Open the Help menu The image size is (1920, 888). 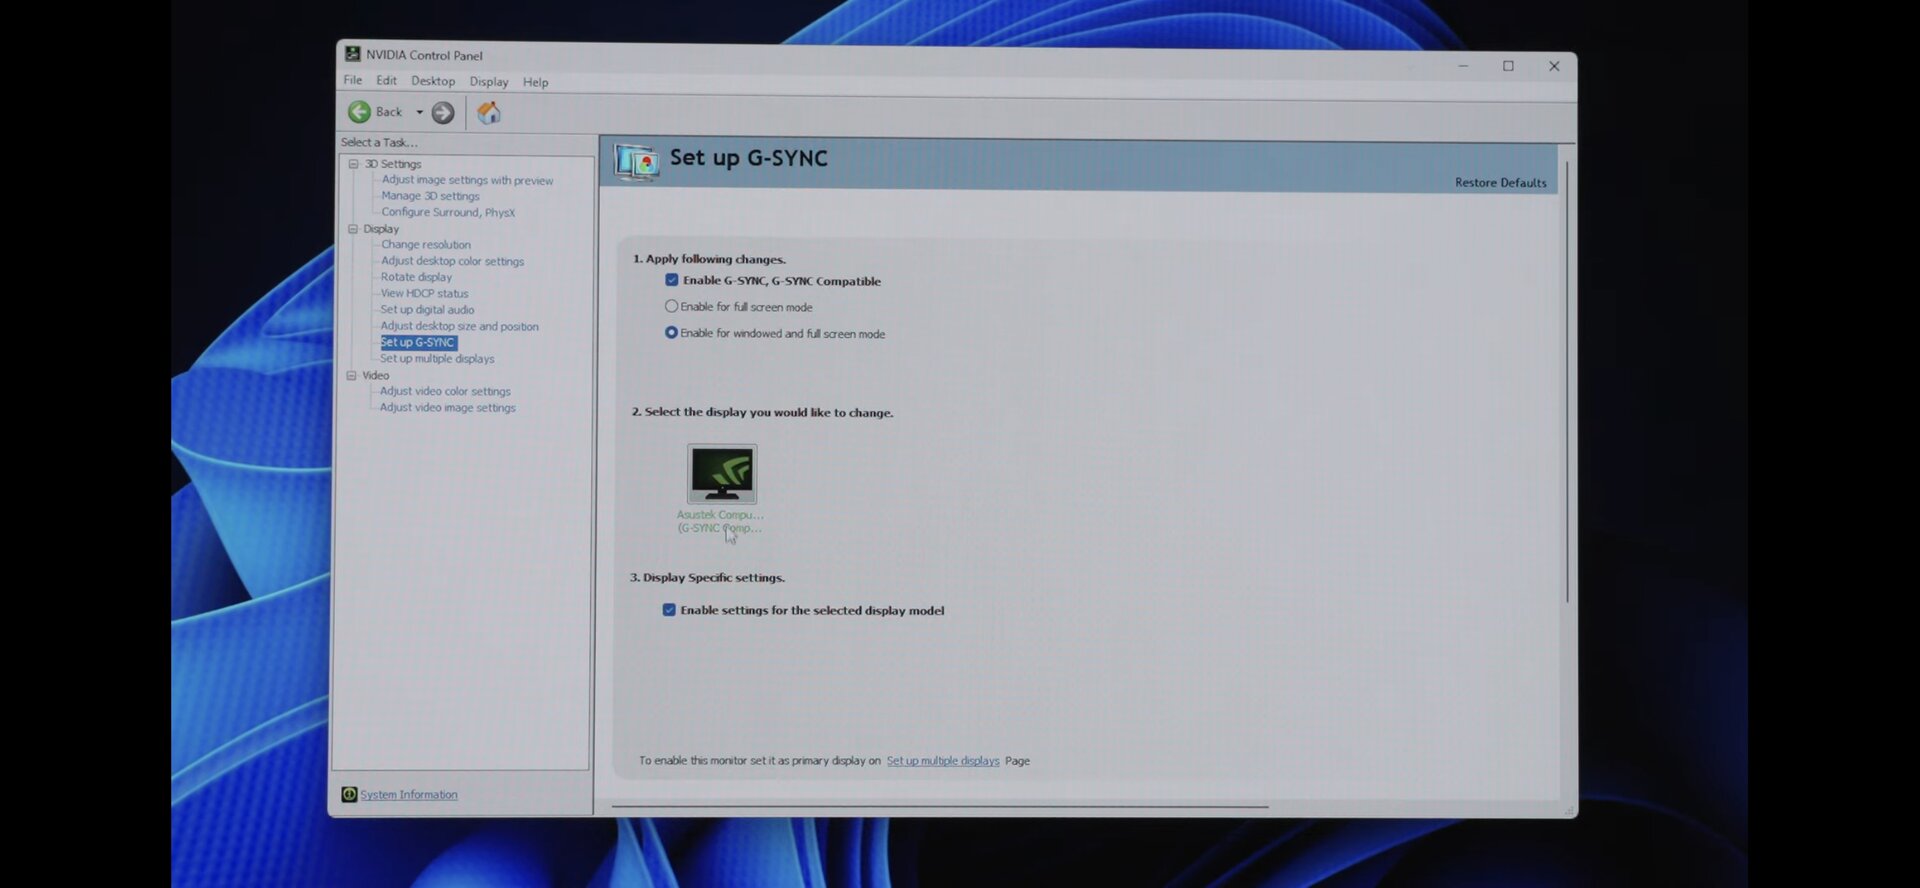click(536, 82)
